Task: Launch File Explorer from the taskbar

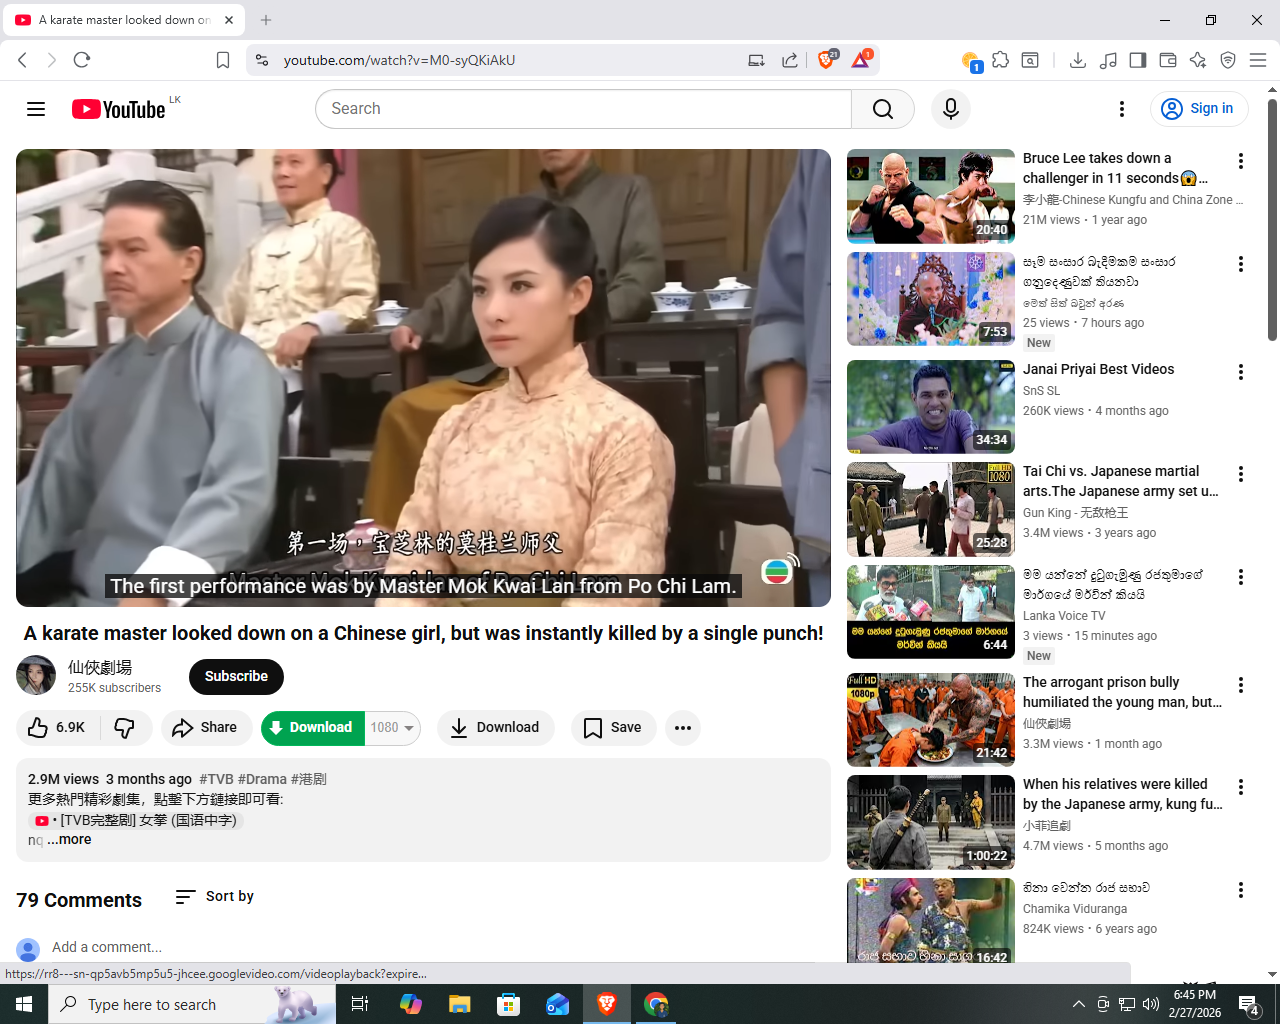Action: tap(459, 1004)
